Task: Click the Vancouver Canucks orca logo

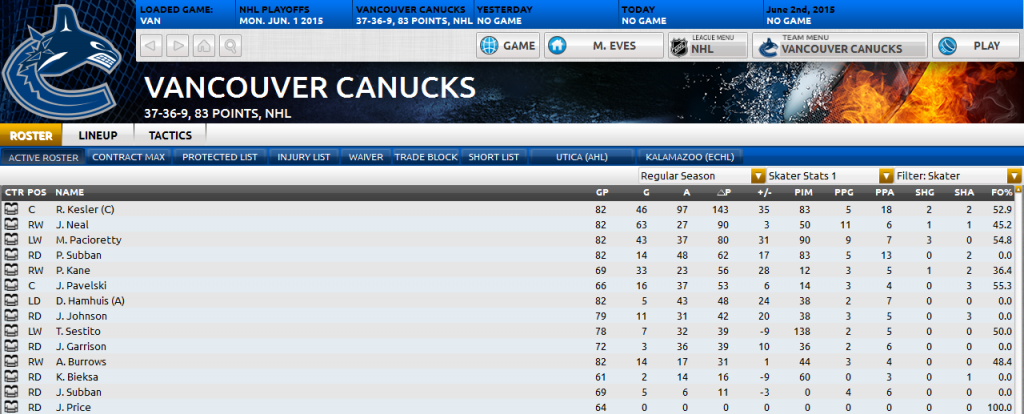Action: [x=63, y=62]
